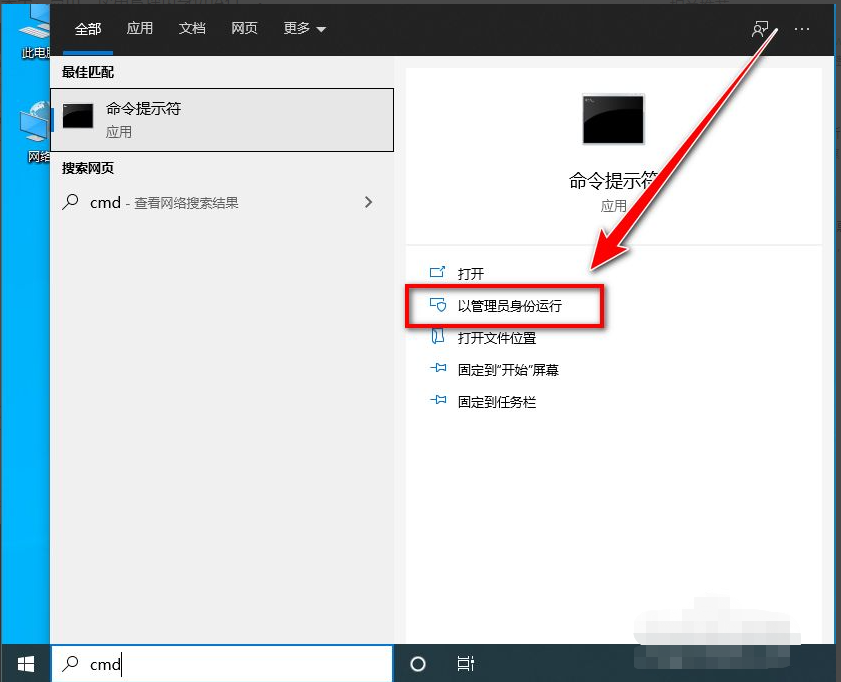The width and height of the screenshot is (841, 682).
Task: Switch to the 应用 filter tab
Action: pyautogui.click(x=140, y=29)
